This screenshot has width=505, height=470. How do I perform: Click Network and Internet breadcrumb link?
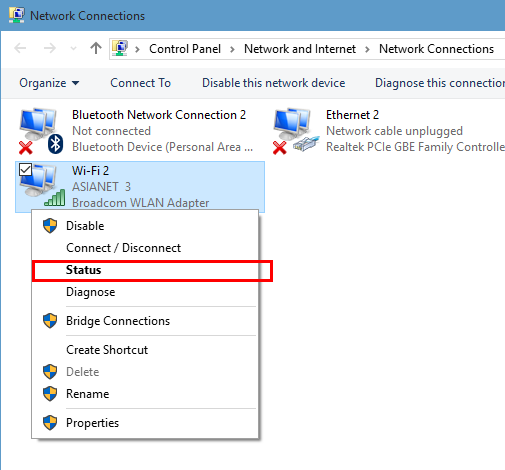pyautogui.click(x=300, y=49)
